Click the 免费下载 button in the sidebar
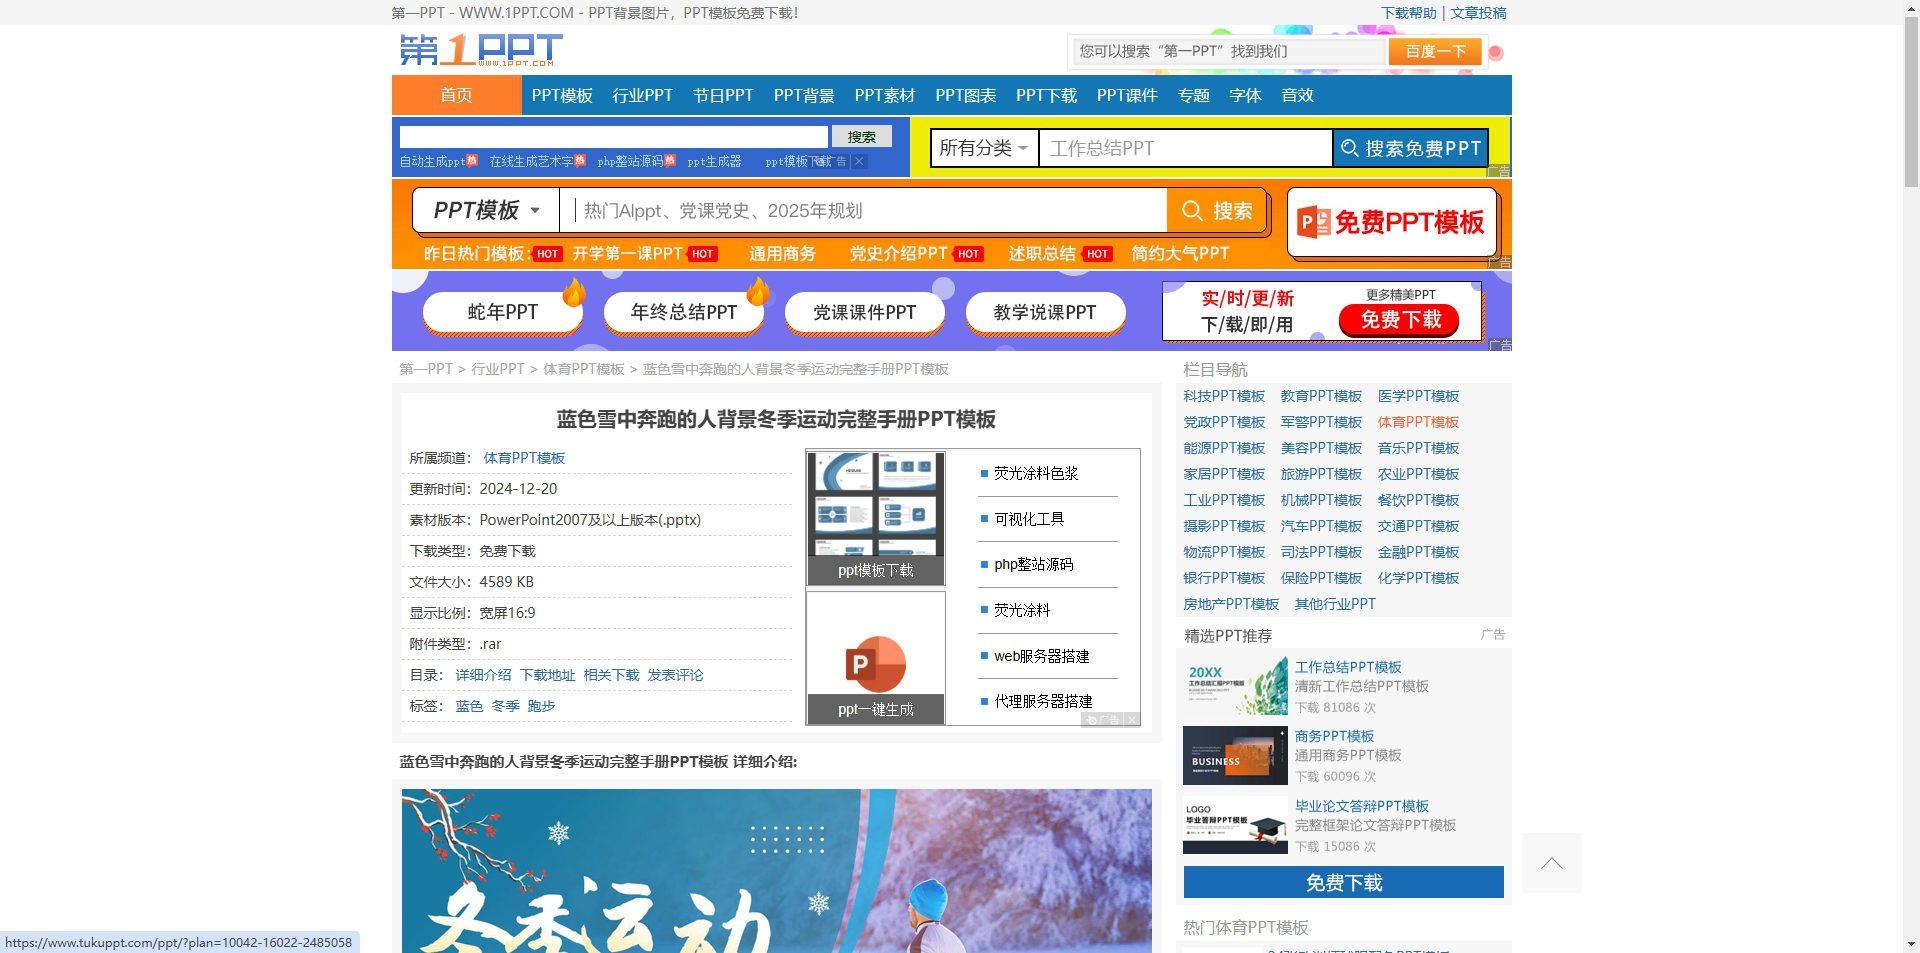 click(x=1343, y=883)
